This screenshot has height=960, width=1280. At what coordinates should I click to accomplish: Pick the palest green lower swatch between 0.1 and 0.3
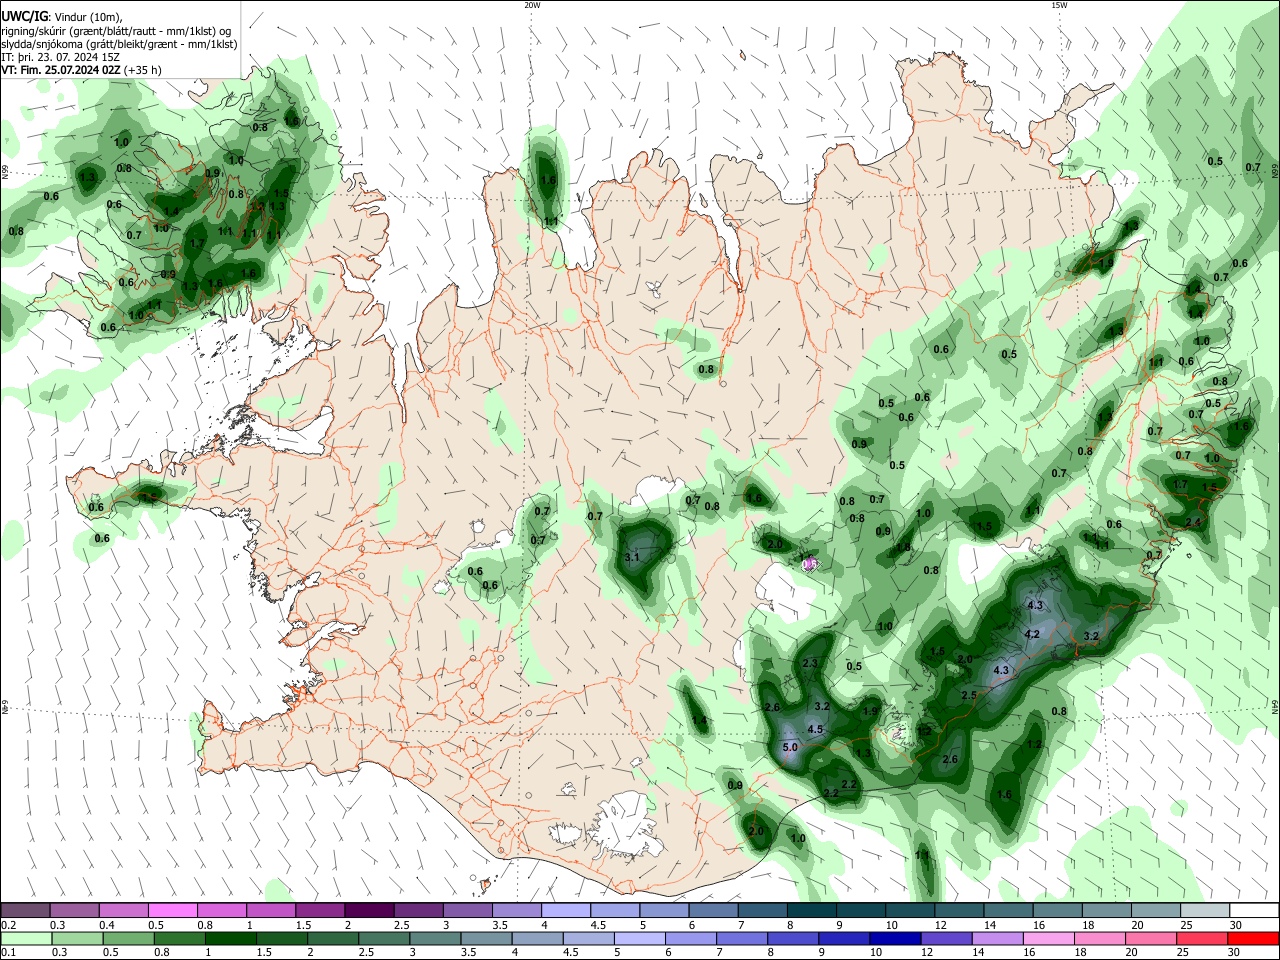(25, 938)
